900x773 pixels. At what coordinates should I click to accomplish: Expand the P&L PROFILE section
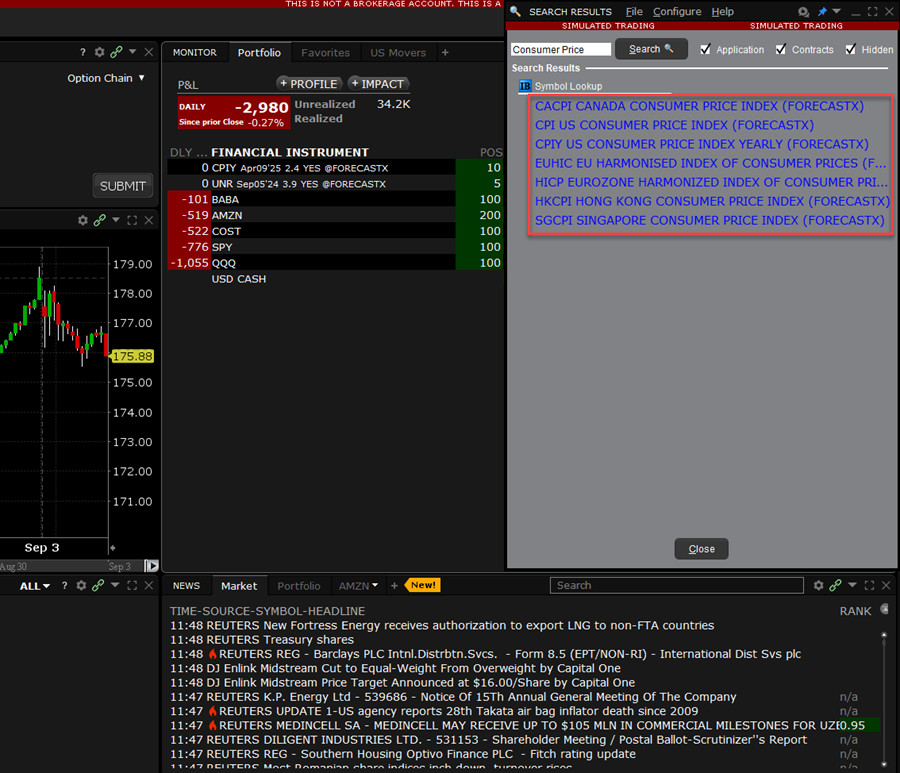coord(309,84)
